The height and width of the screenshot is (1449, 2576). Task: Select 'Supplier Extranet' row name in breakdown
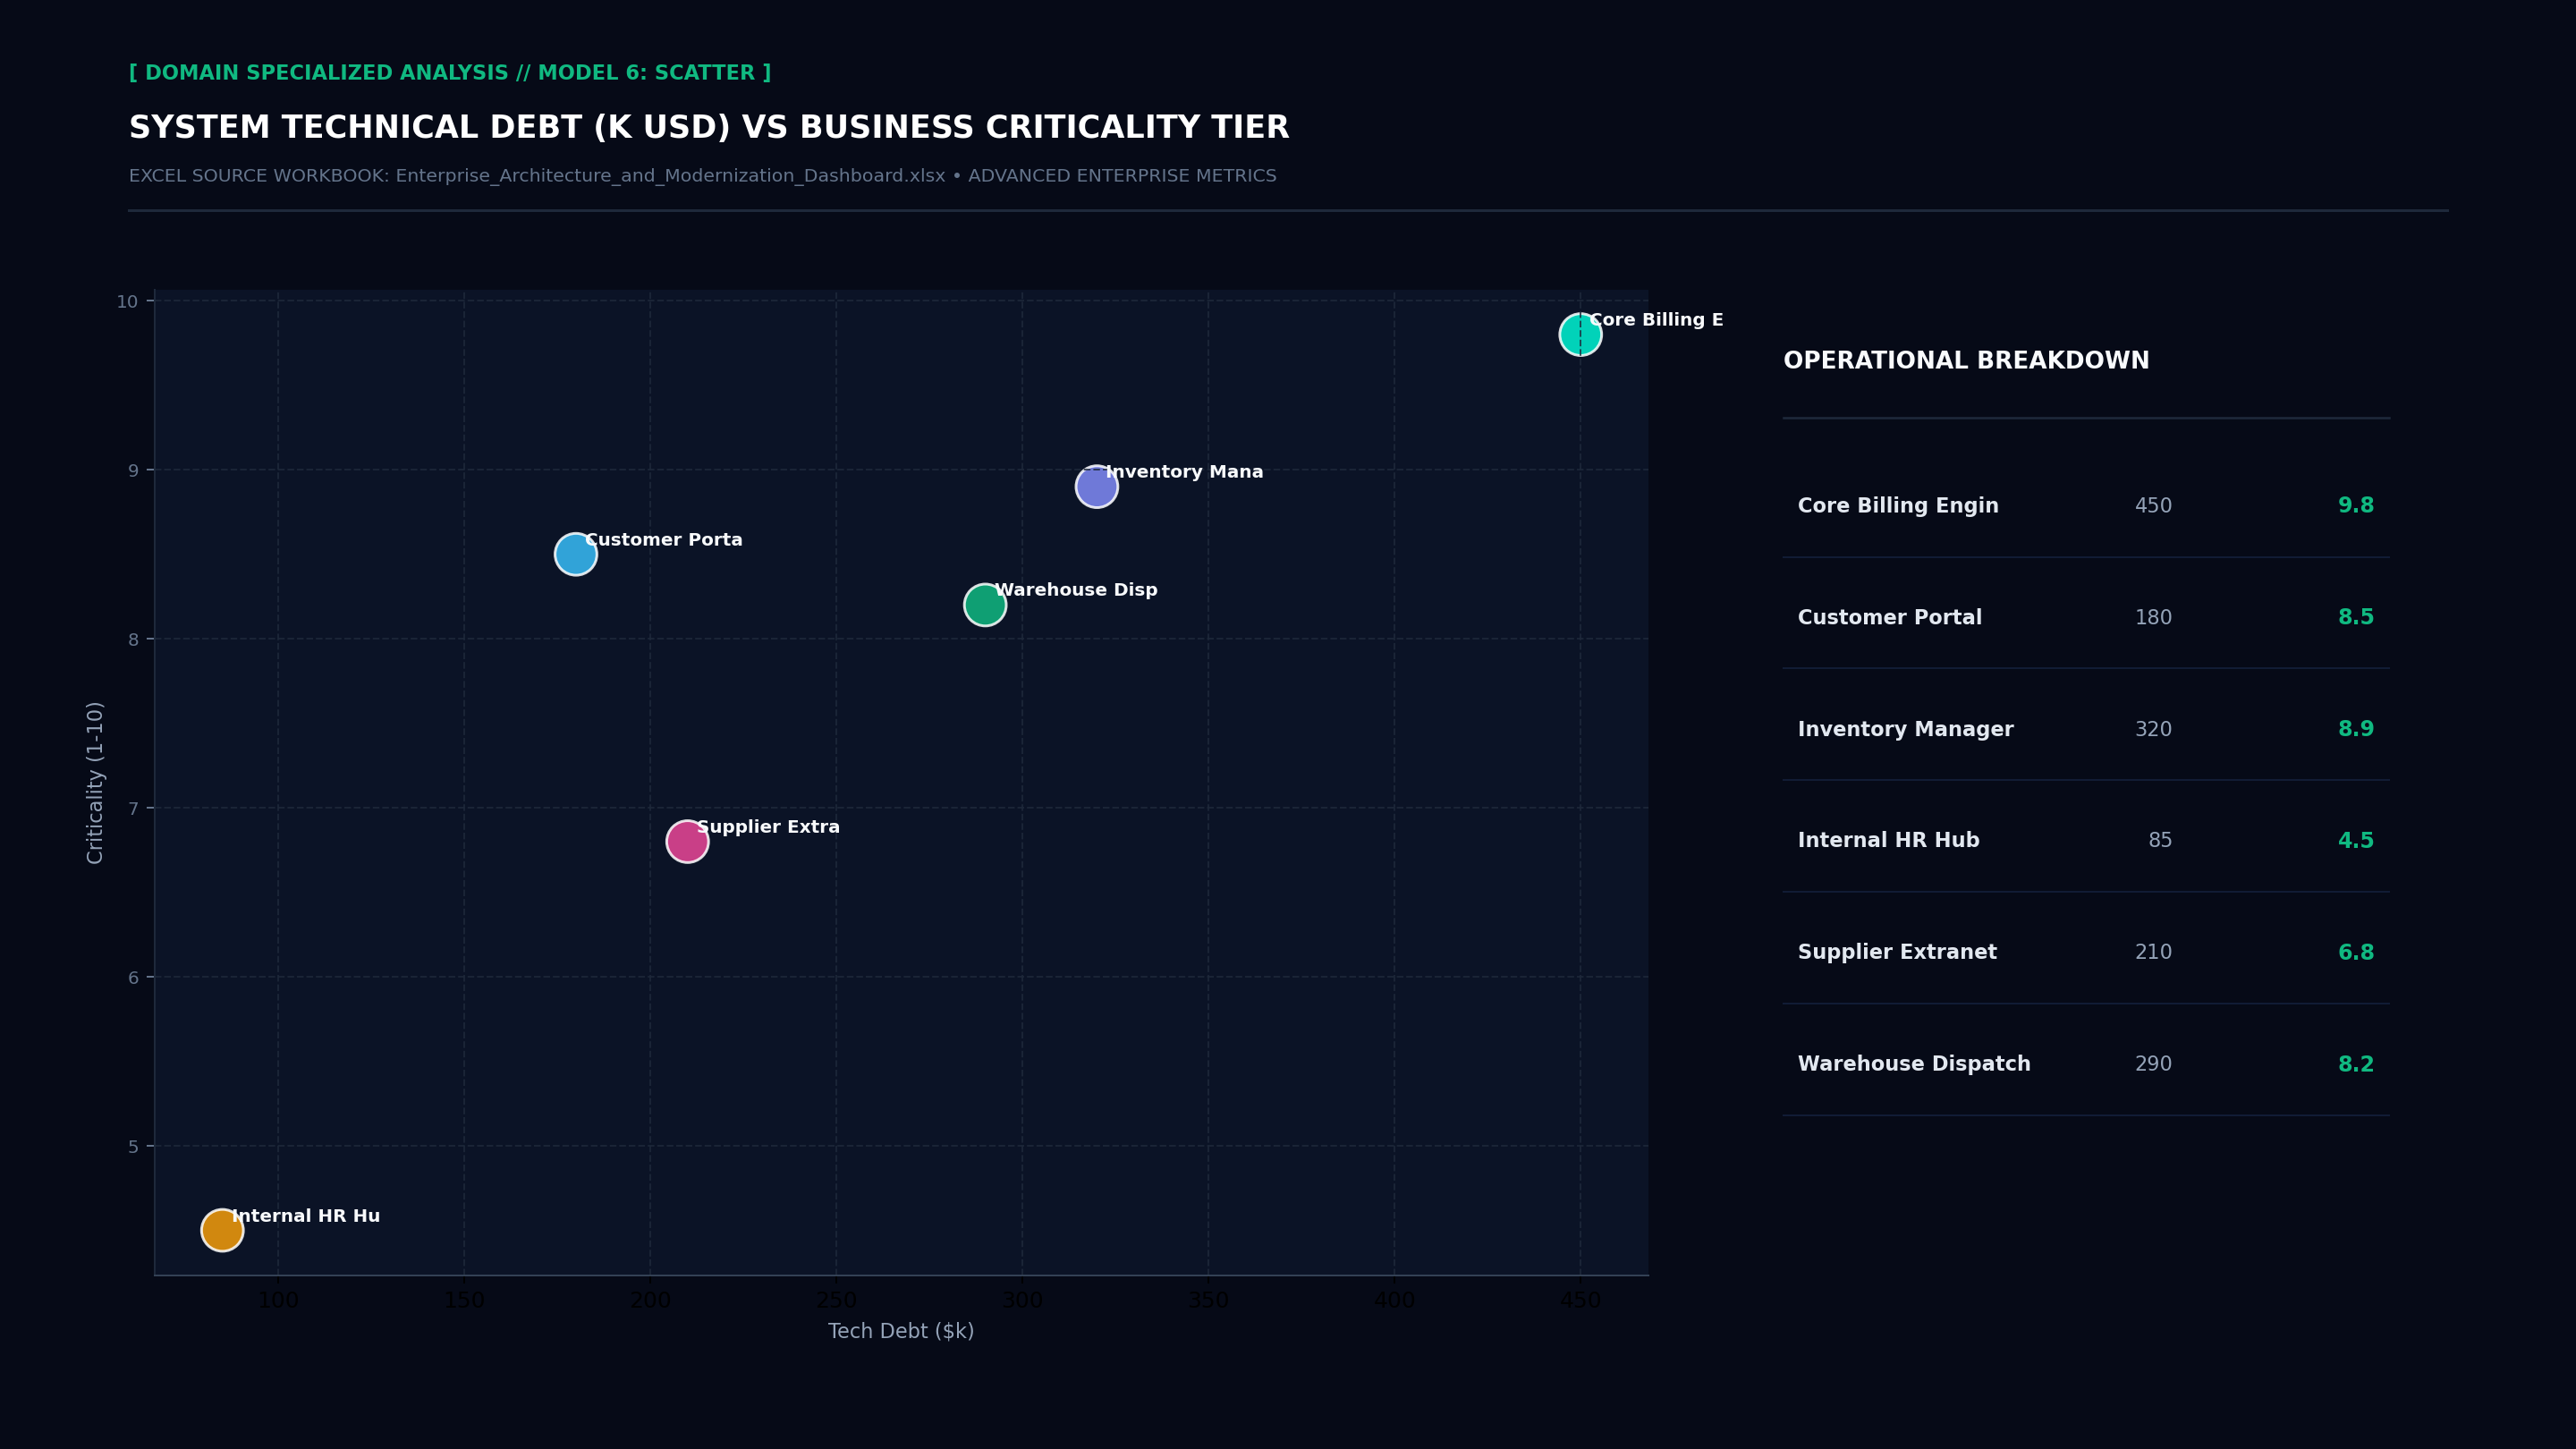click(x=1897, y=953)
